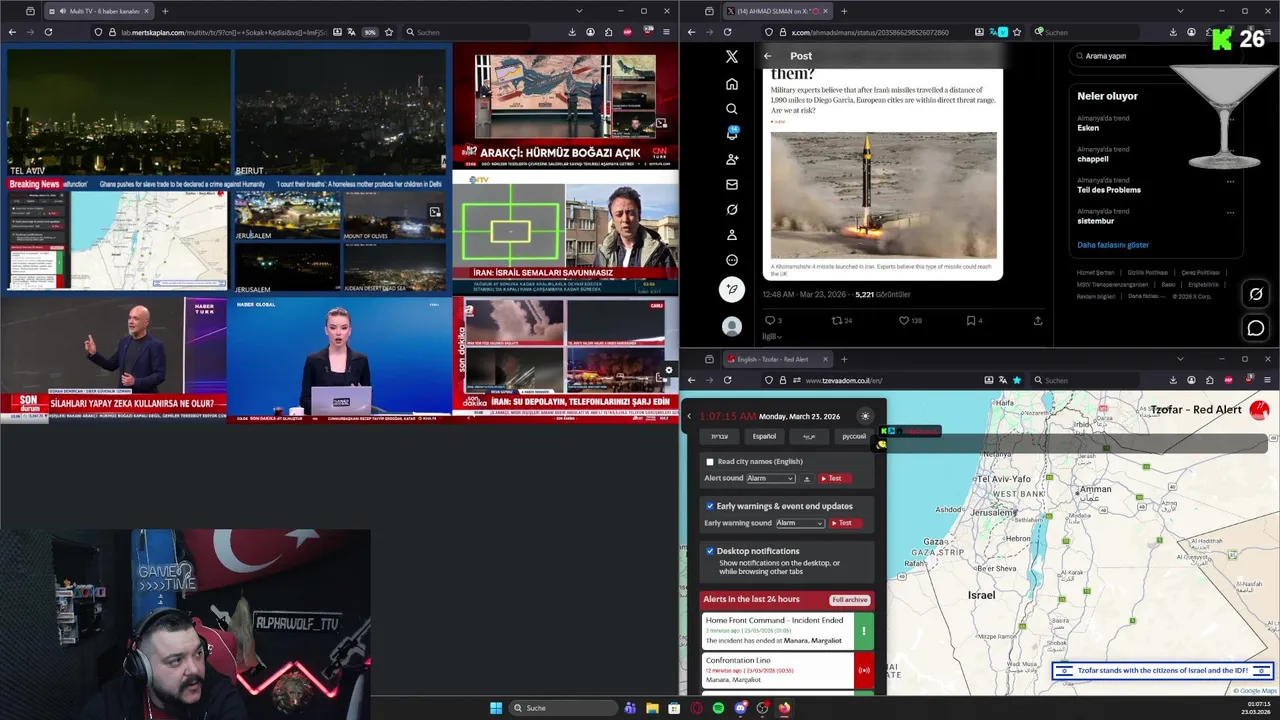Reload the Tzofar Red Alert page
The height and width of the screenshot is (720, 1280).
(x=727, y=380)
